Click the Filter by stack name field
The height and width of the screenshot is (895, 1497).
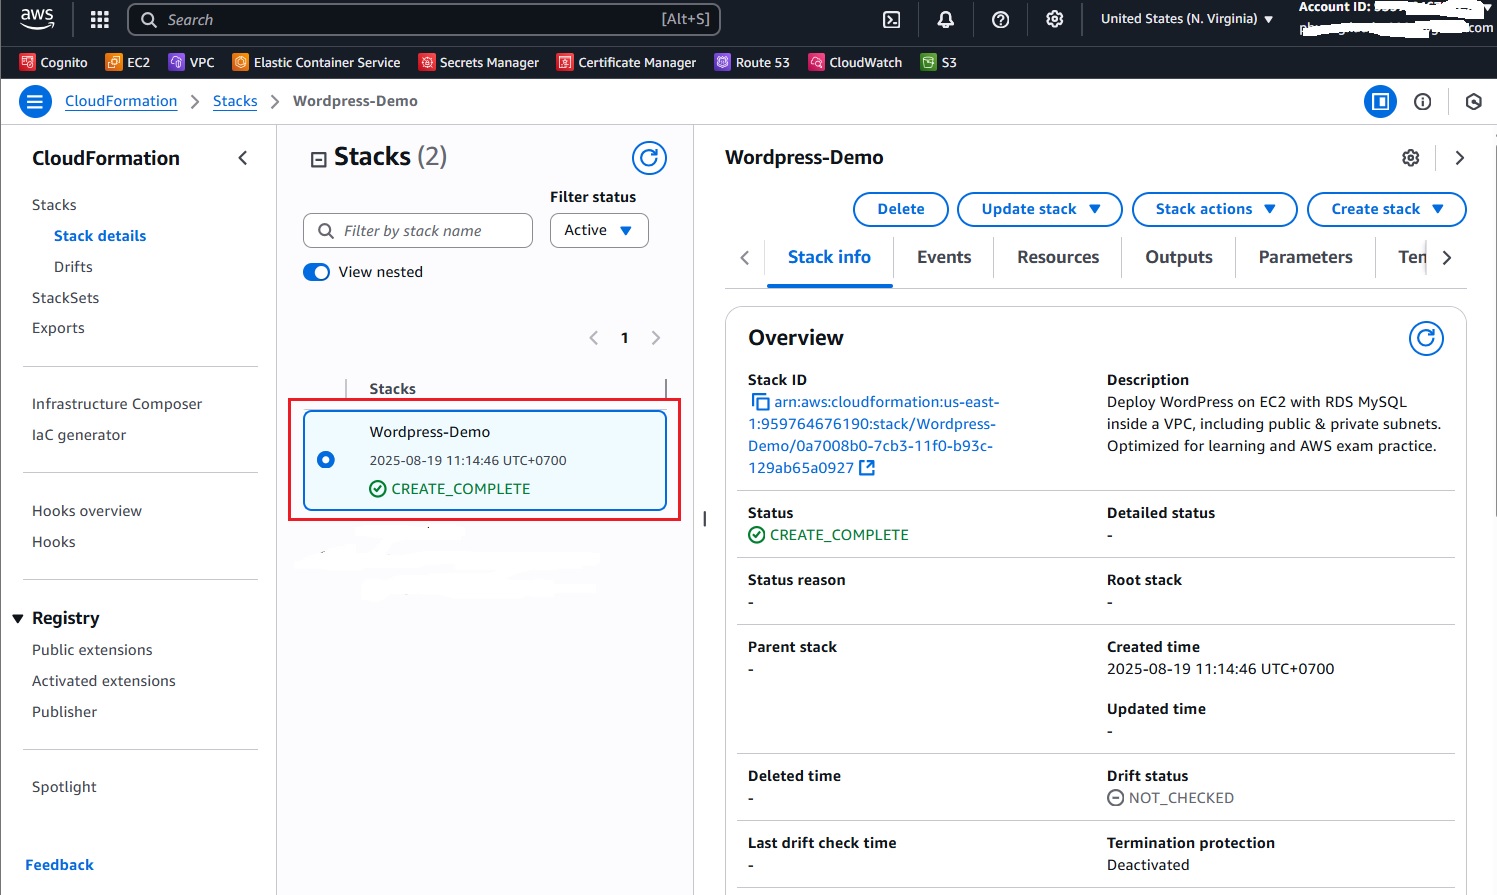(418, 230)
